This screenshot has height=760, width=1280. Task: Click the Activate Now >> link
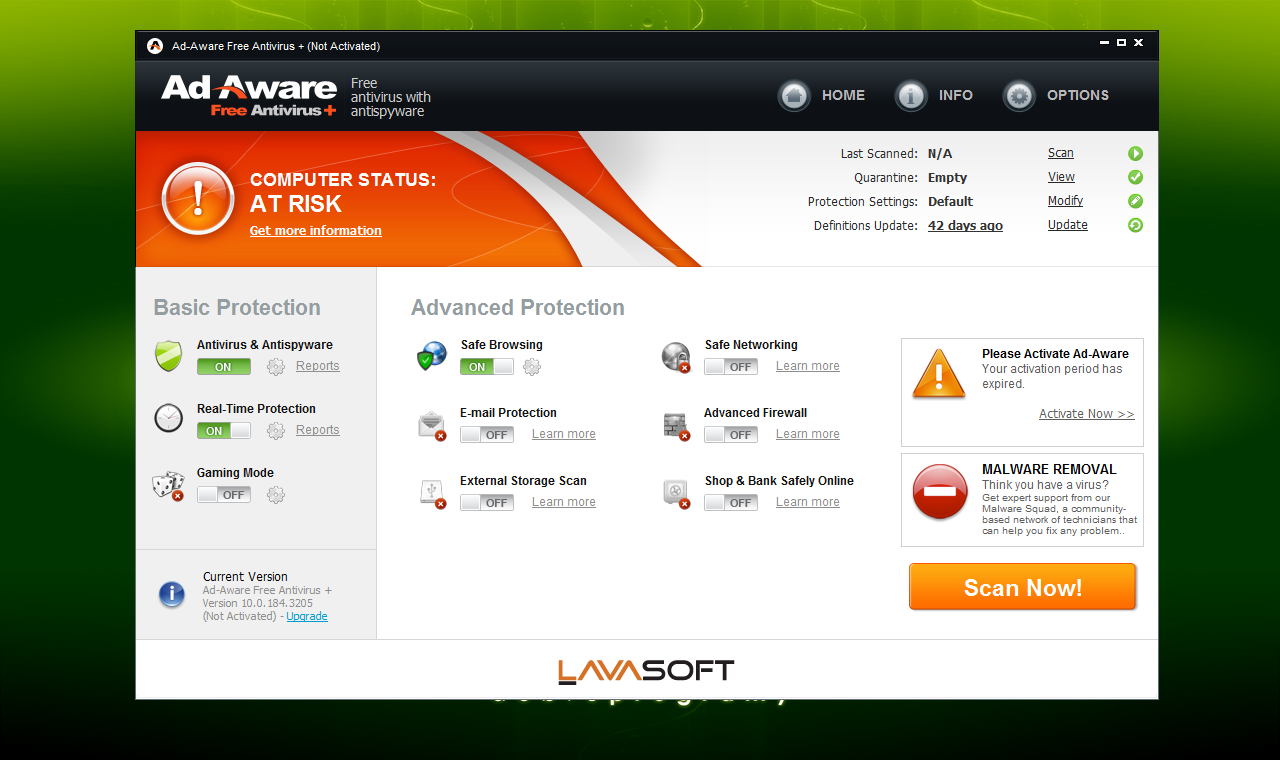(x=1087, y=414)
